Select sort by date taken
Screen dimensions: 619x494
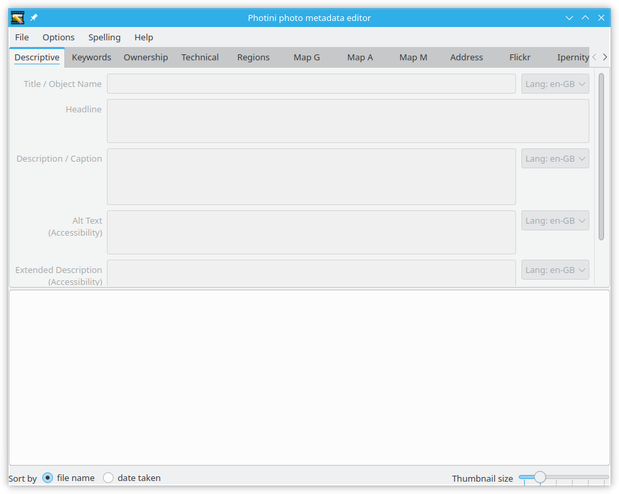click(x=132, y=478)
